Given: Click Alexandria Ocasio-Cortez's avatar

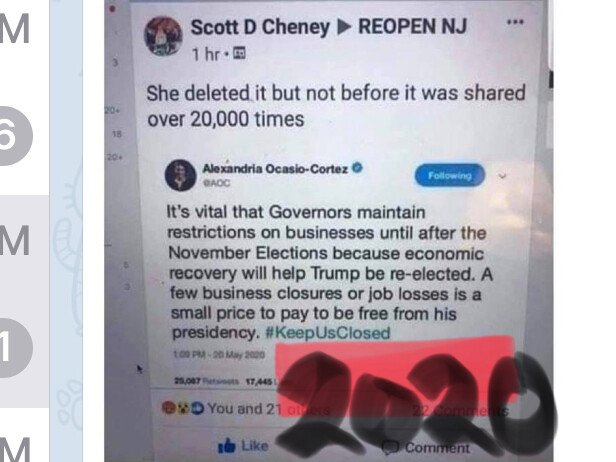Looking at the screenshot, I should click(x=180, y=175).
